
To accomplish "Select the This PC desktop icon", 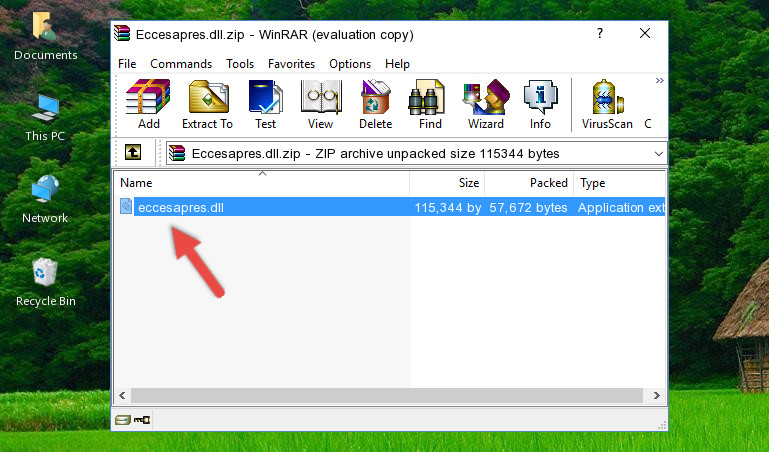I will (45, 118).
